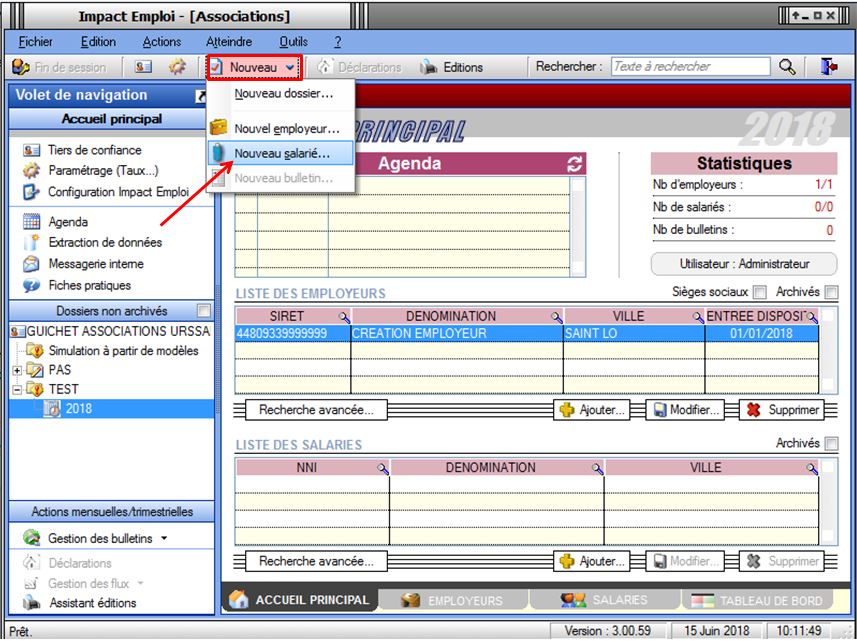
Task: Click the person icon next to Nouveau salarié
Action: pyautogui.click(x=219, y=154)
